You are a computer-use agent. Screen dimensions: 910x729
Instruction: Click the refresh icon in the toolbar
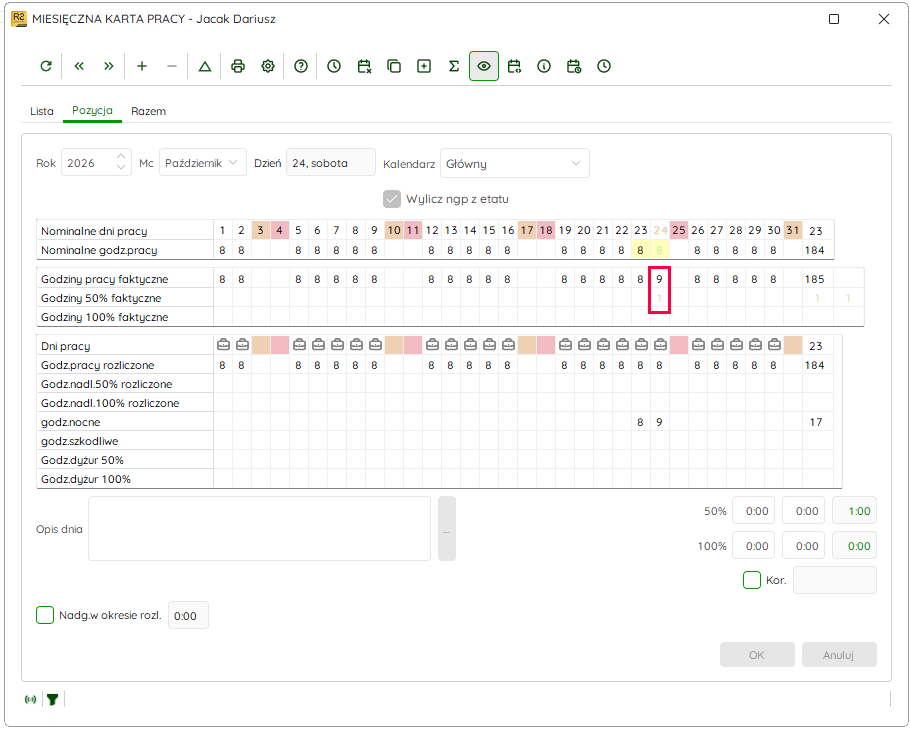46,66
